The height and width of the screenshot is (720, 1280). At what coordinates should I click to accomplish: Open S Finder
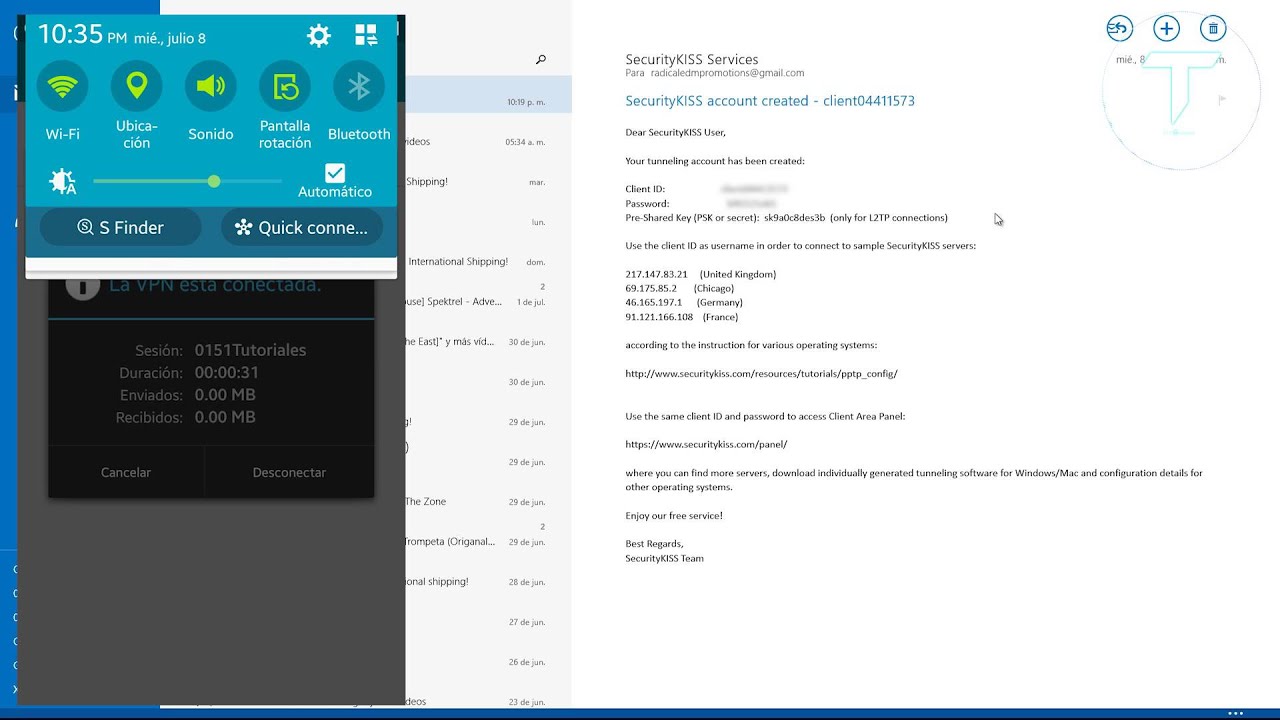coord(121,227)
